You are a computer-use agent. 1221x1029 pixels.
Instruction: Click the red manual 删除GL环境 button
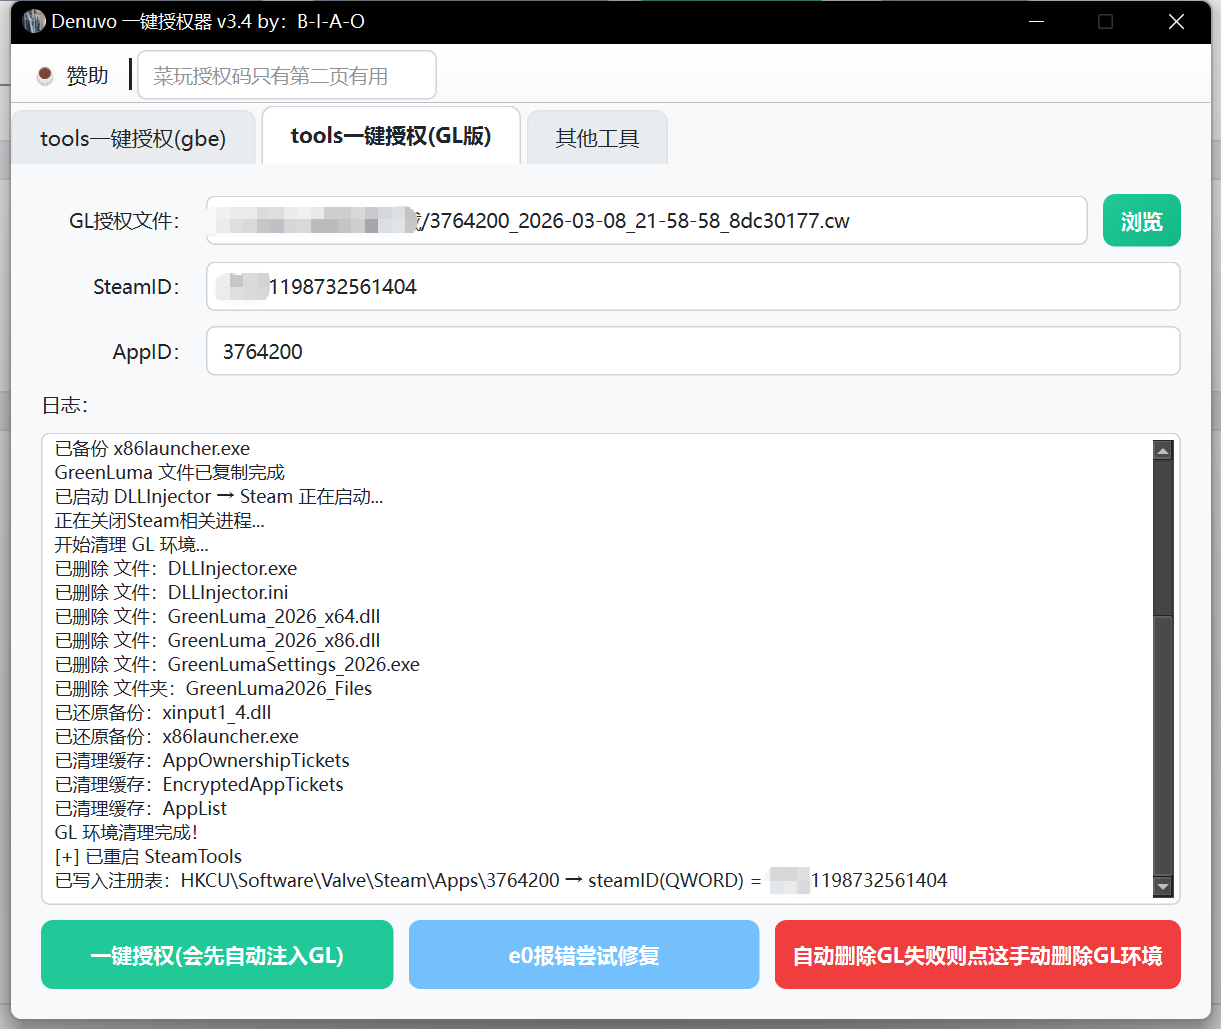(x=977, y=956)
